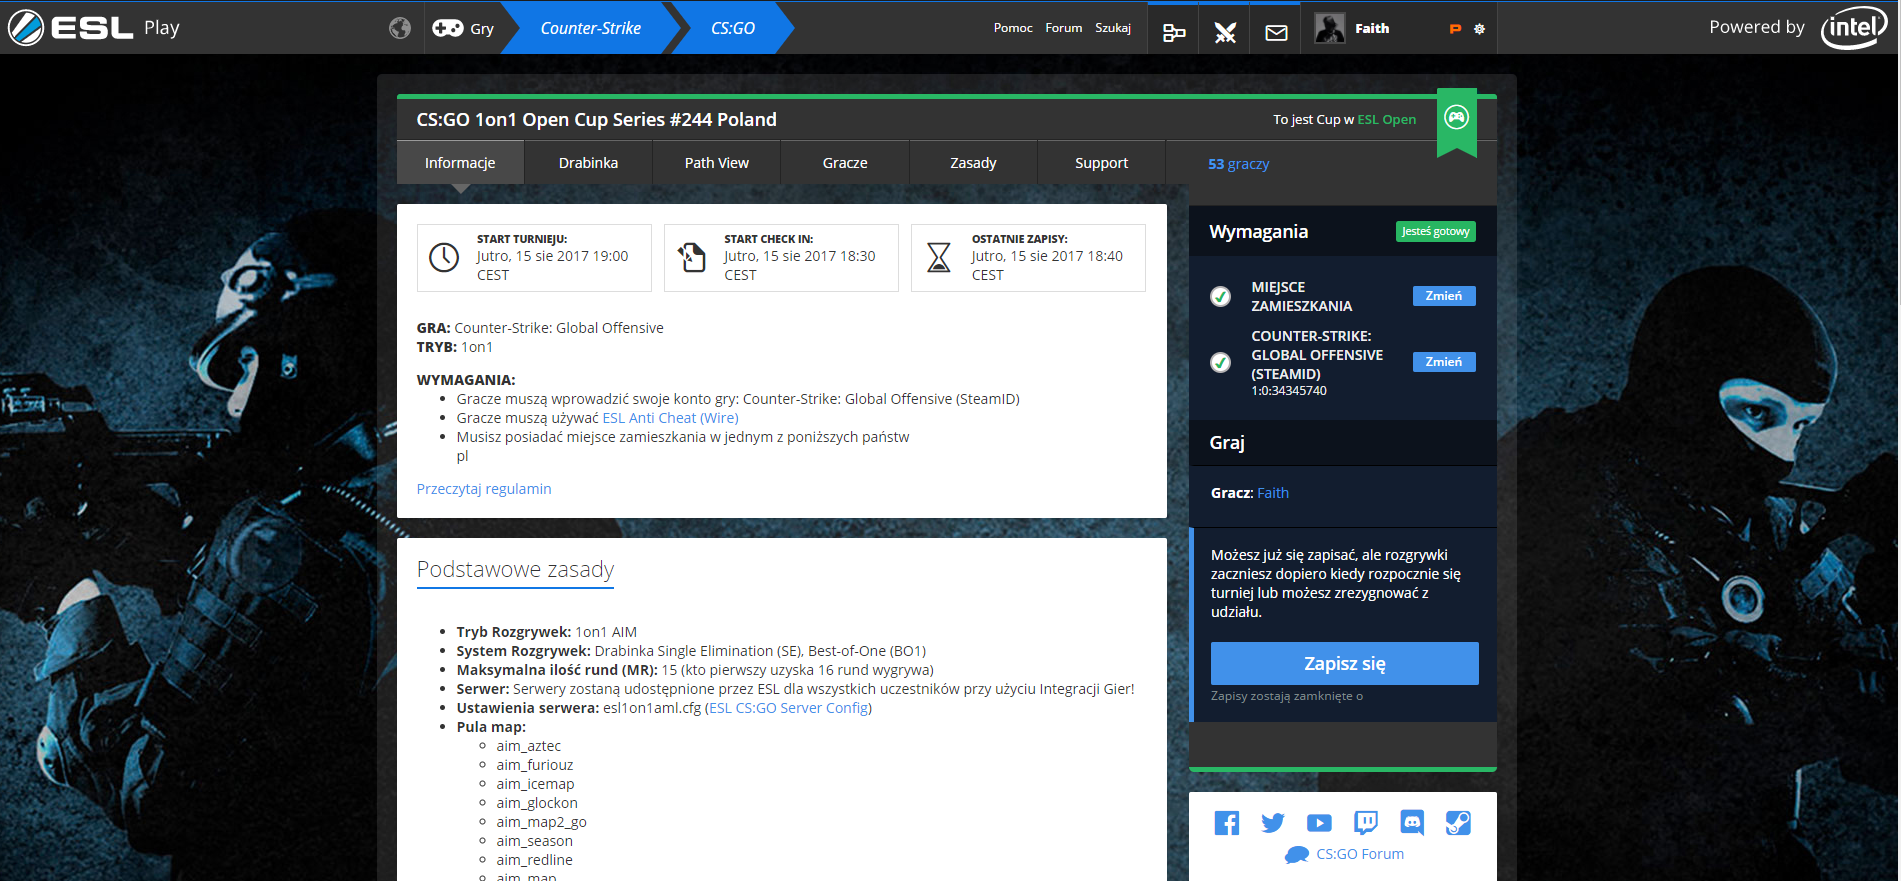Open the Przeczytaj regulamin link

click(484, 489)
